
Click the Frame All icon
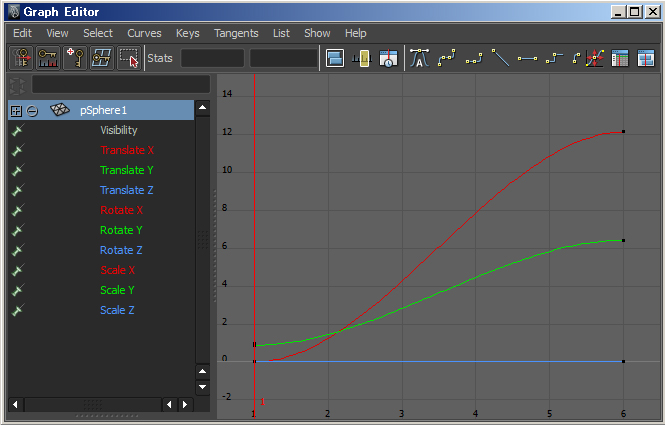tap(335, 58)
